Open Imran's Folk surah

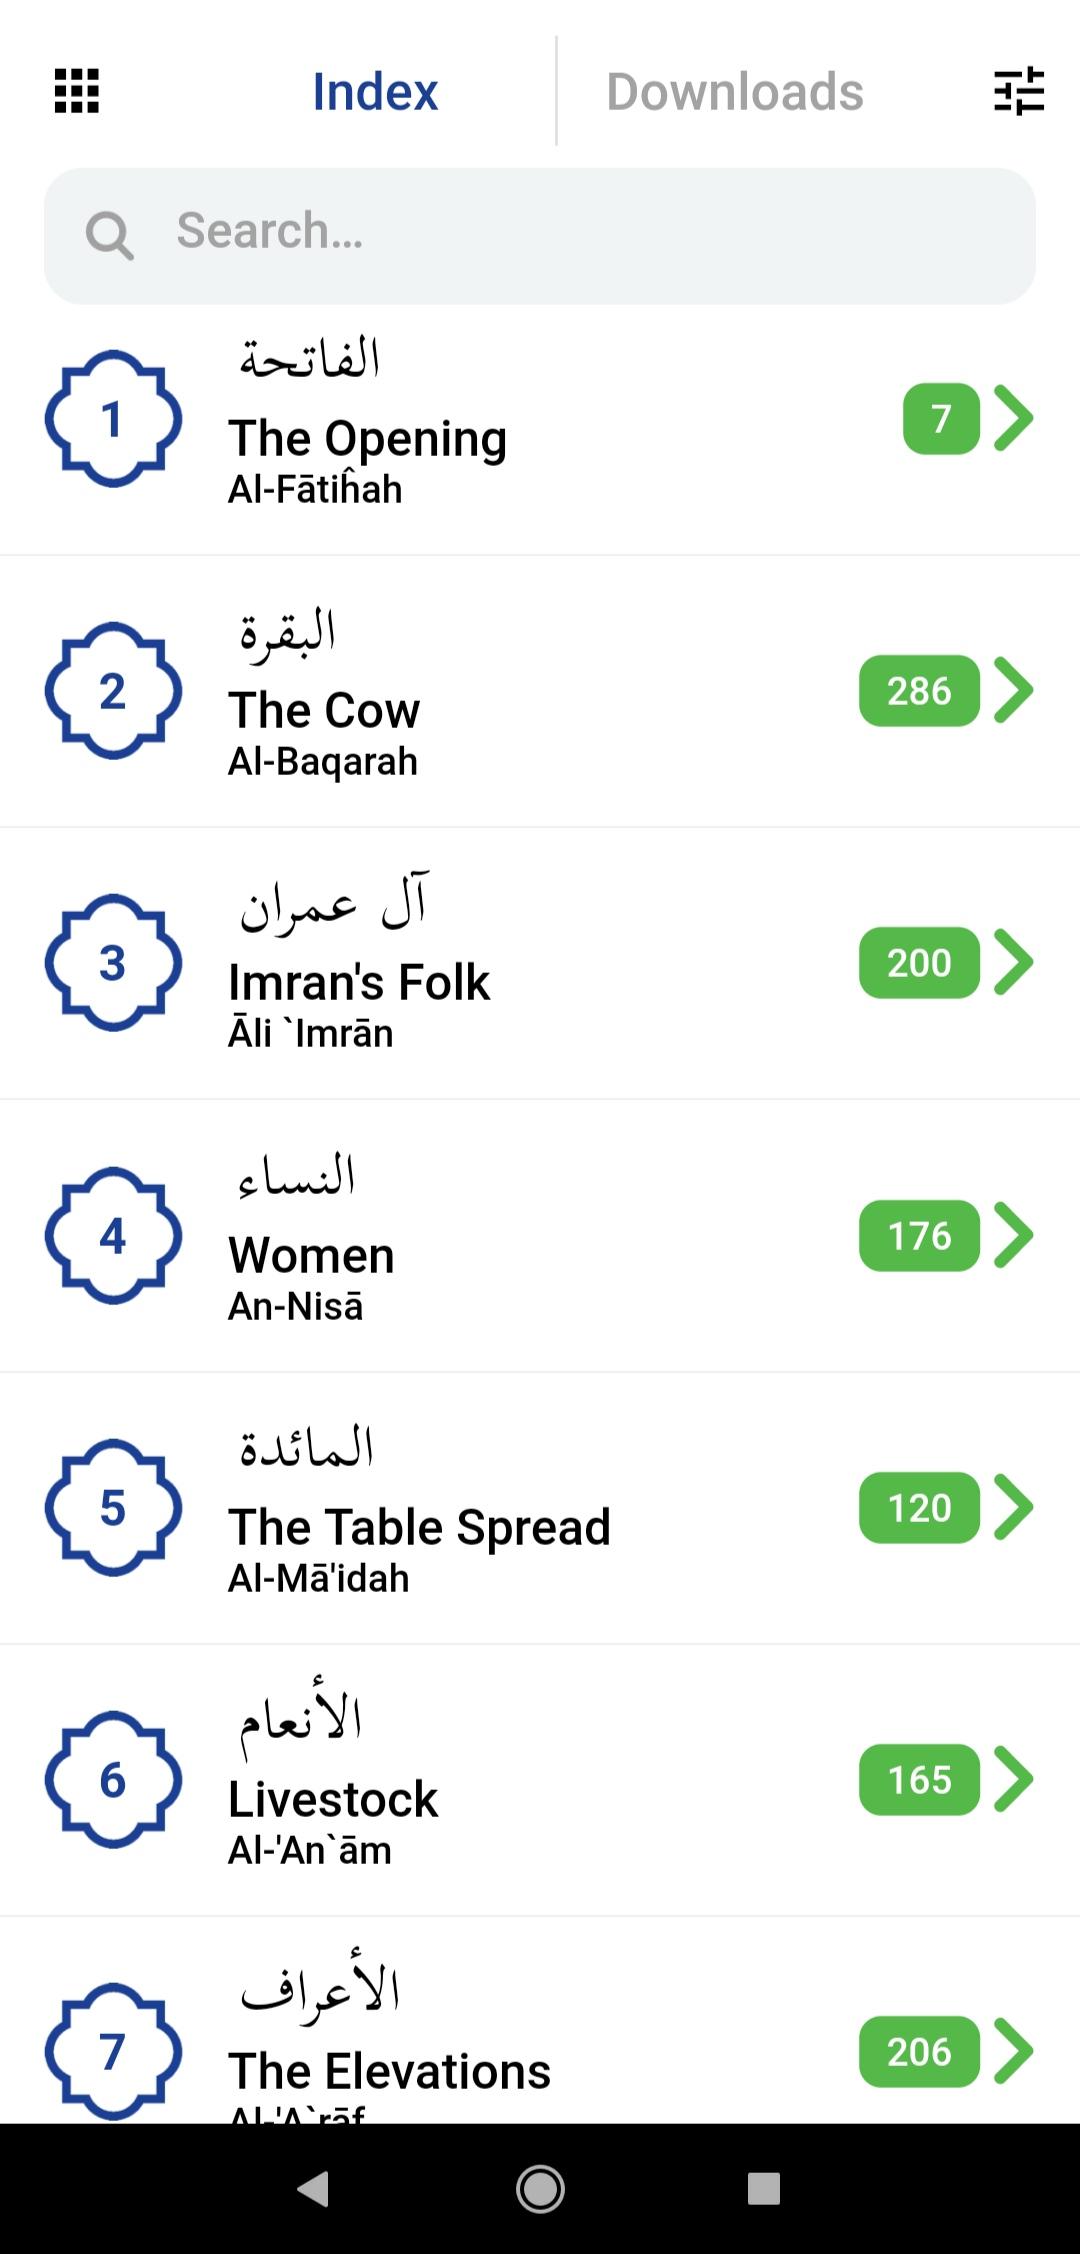[x=540, y=963]
